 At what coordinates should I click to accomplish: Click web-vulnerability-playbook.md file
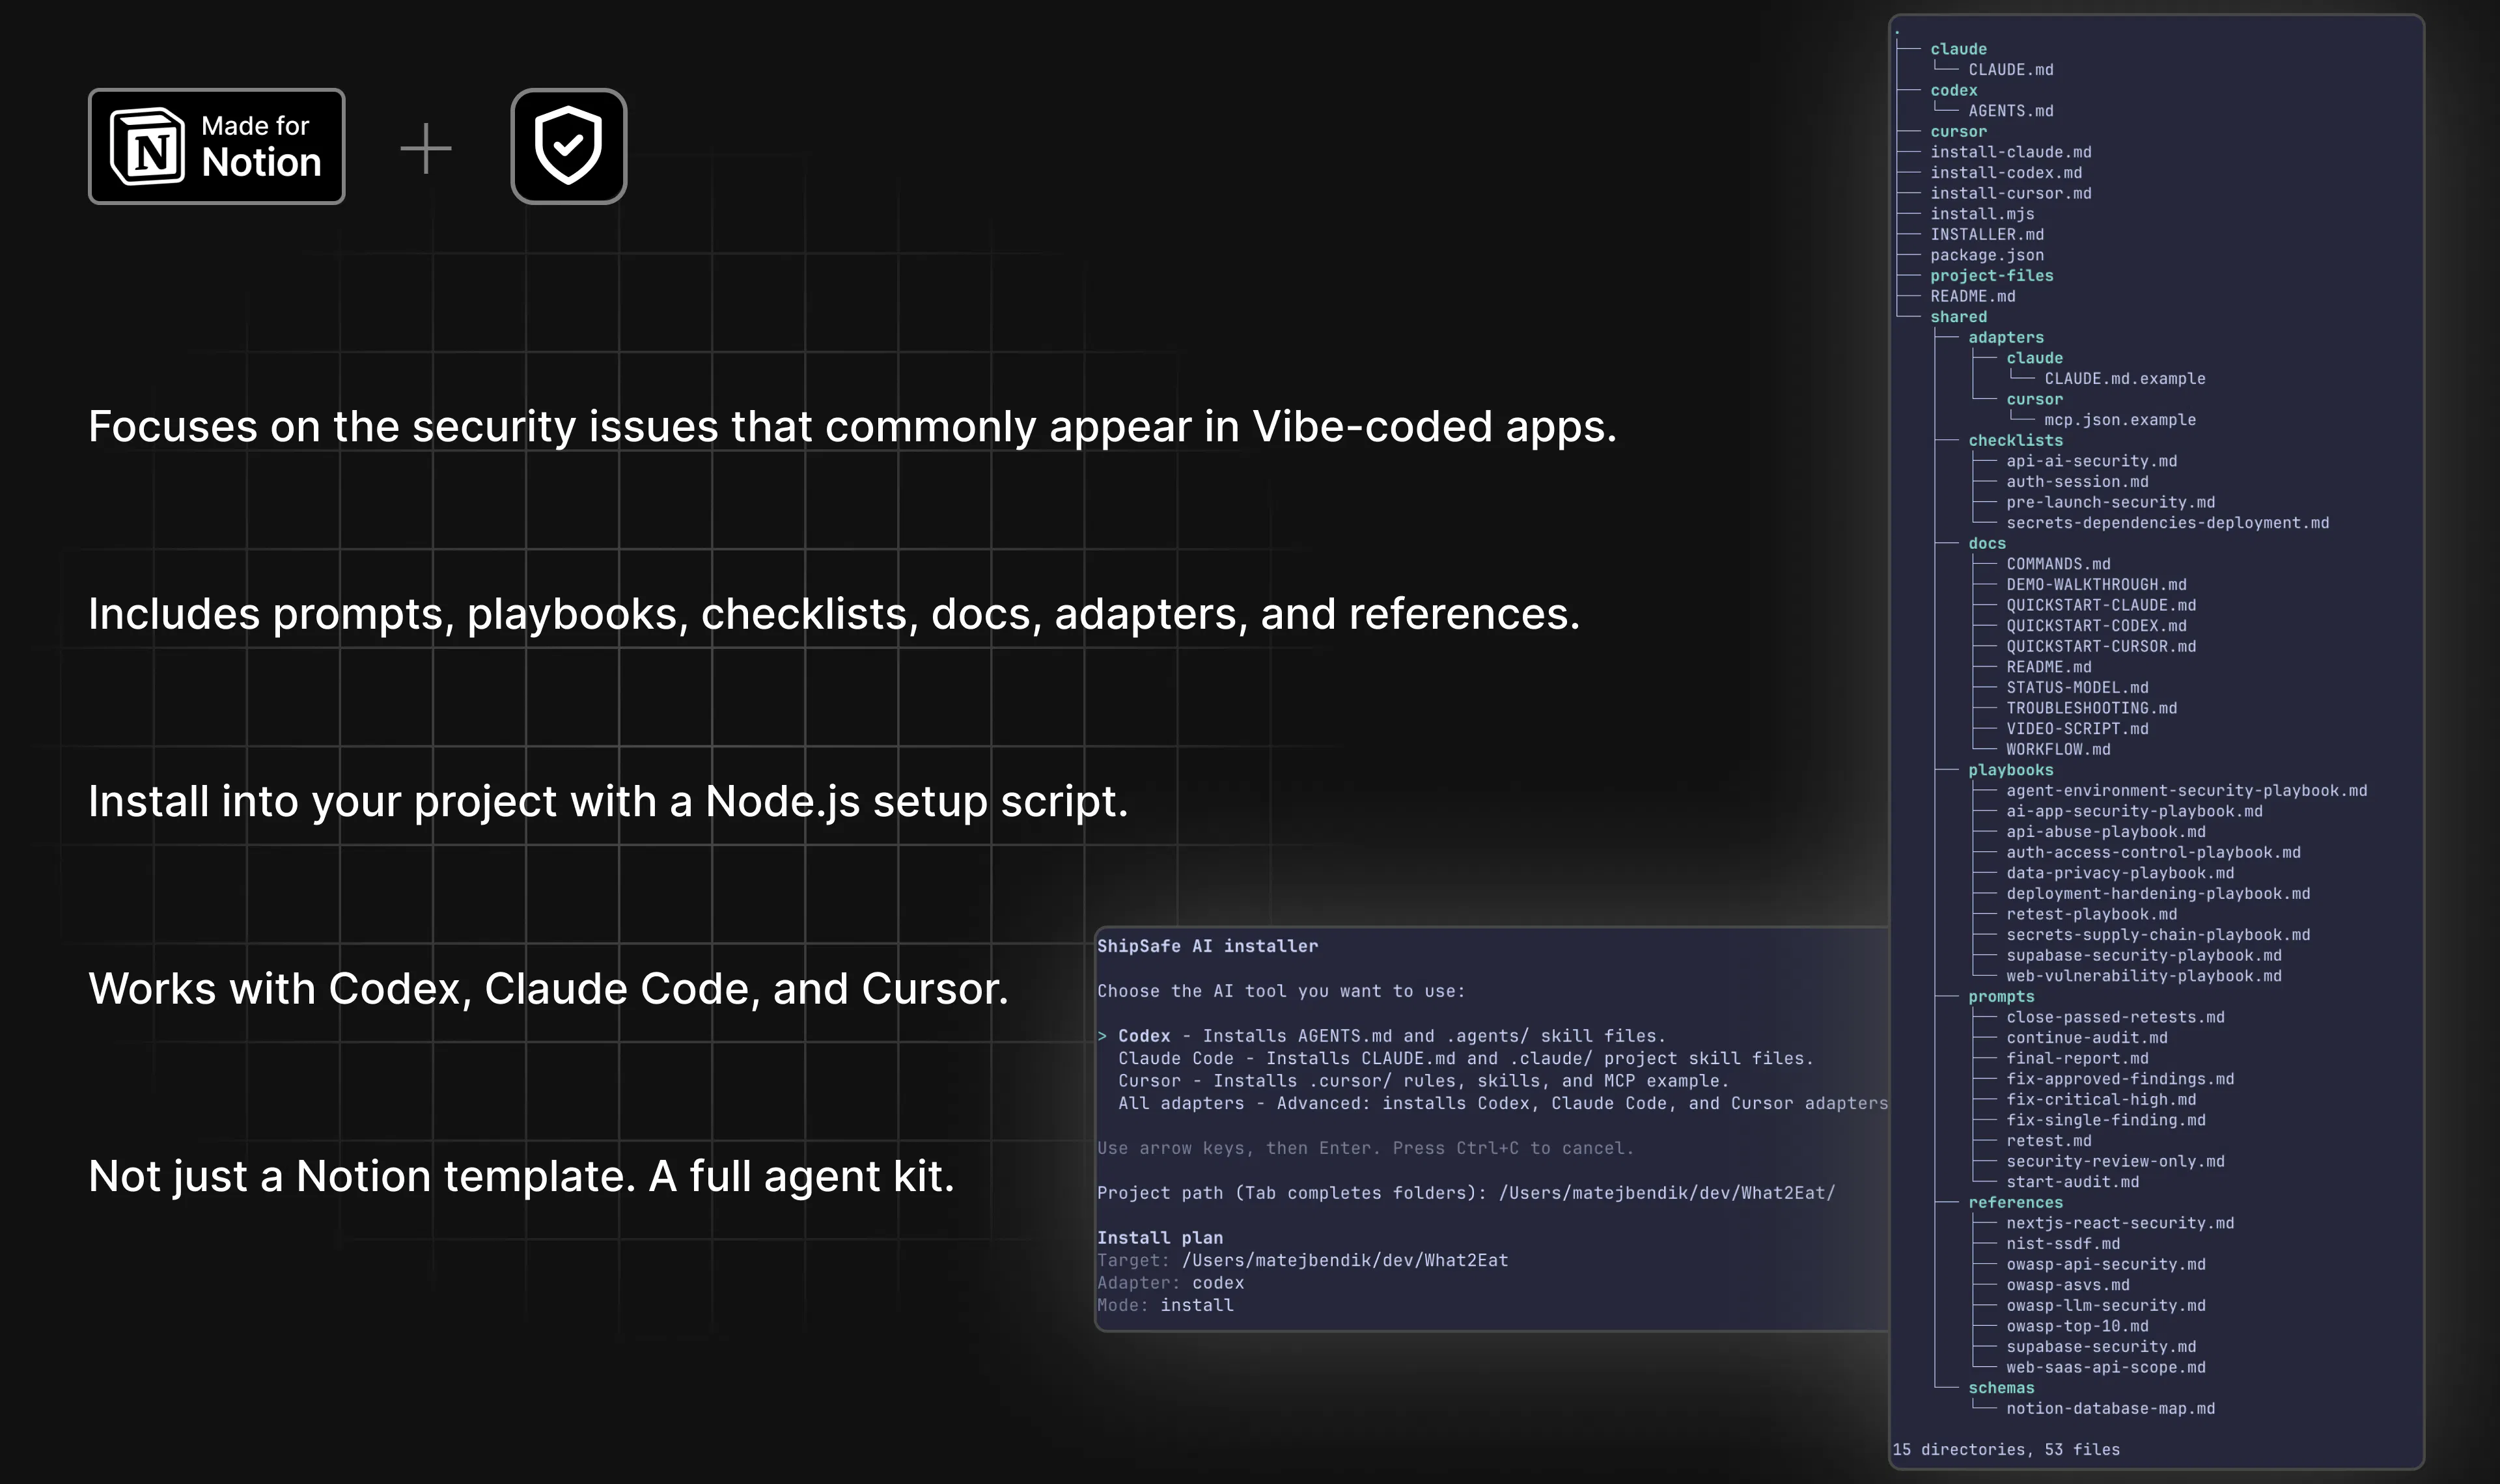pyautogui.click(x=2144, y=976)
